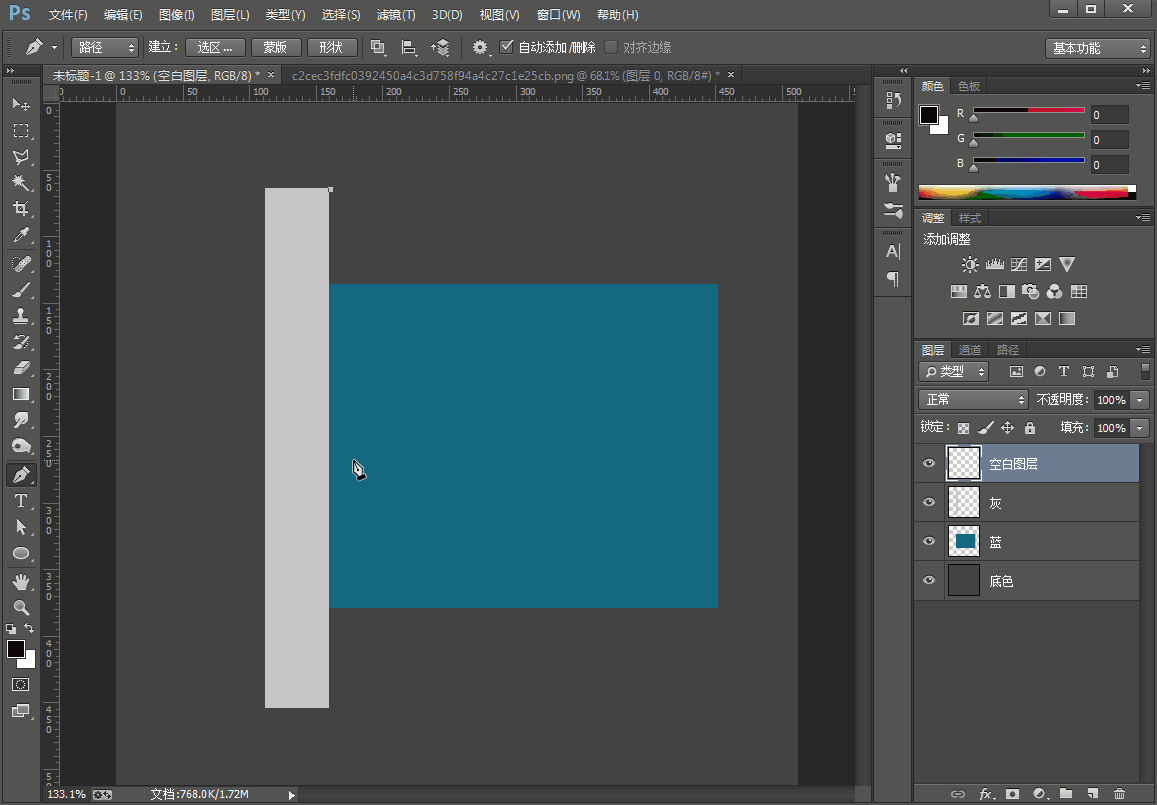
Task: Select the Crop tool
Action: click(x=20, y=209)
